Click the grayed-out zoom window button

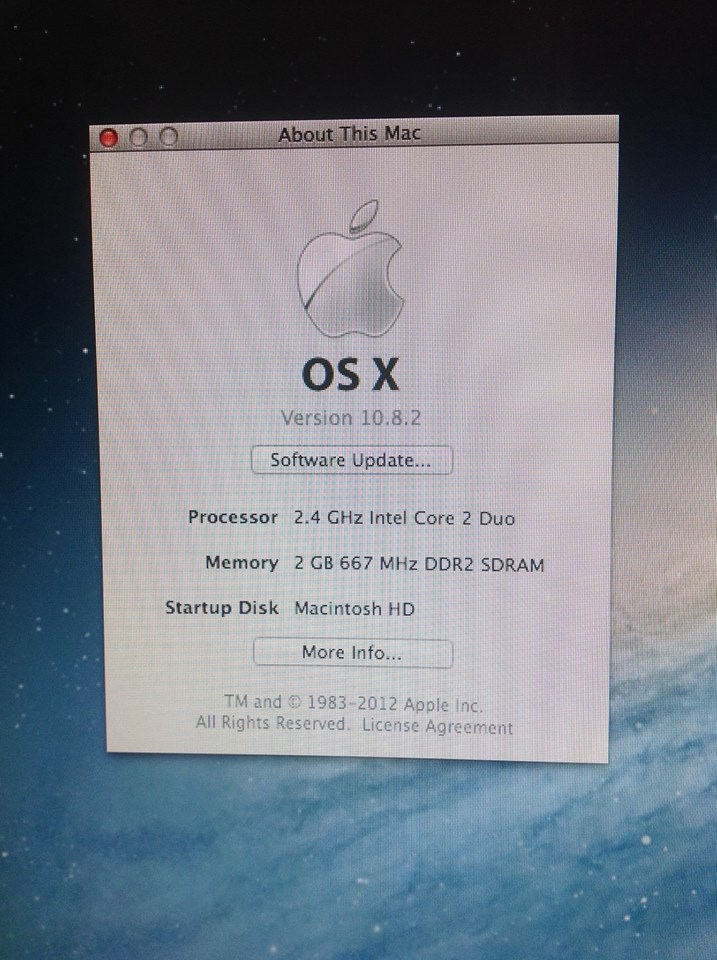pyautogui.click(x=168, y=137)
